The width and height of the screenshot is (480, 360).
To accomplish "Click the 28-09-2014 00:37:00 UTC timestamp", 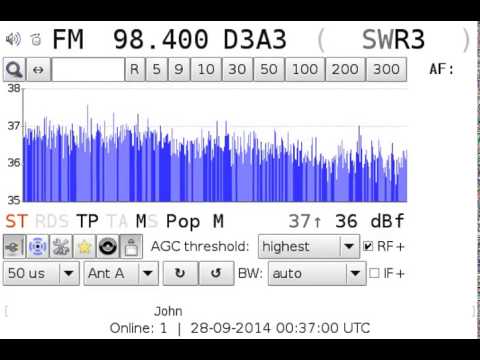I will (280, 328).
